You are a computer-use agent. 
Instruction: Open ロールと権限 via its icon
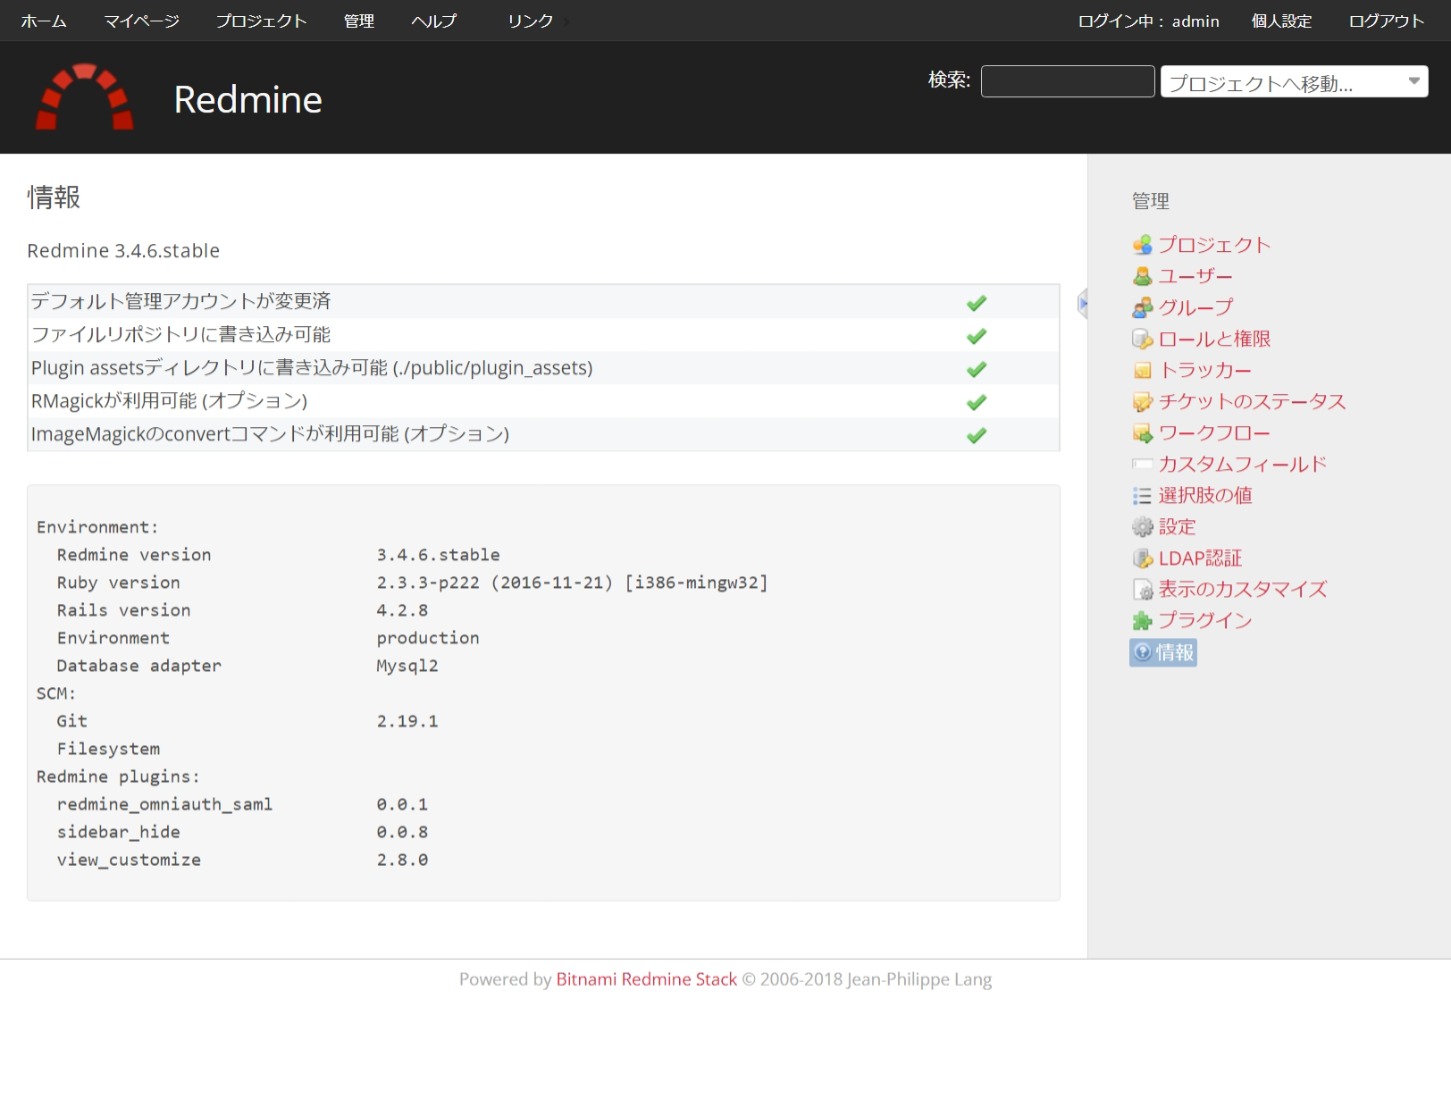click(x=1143, y=339)
